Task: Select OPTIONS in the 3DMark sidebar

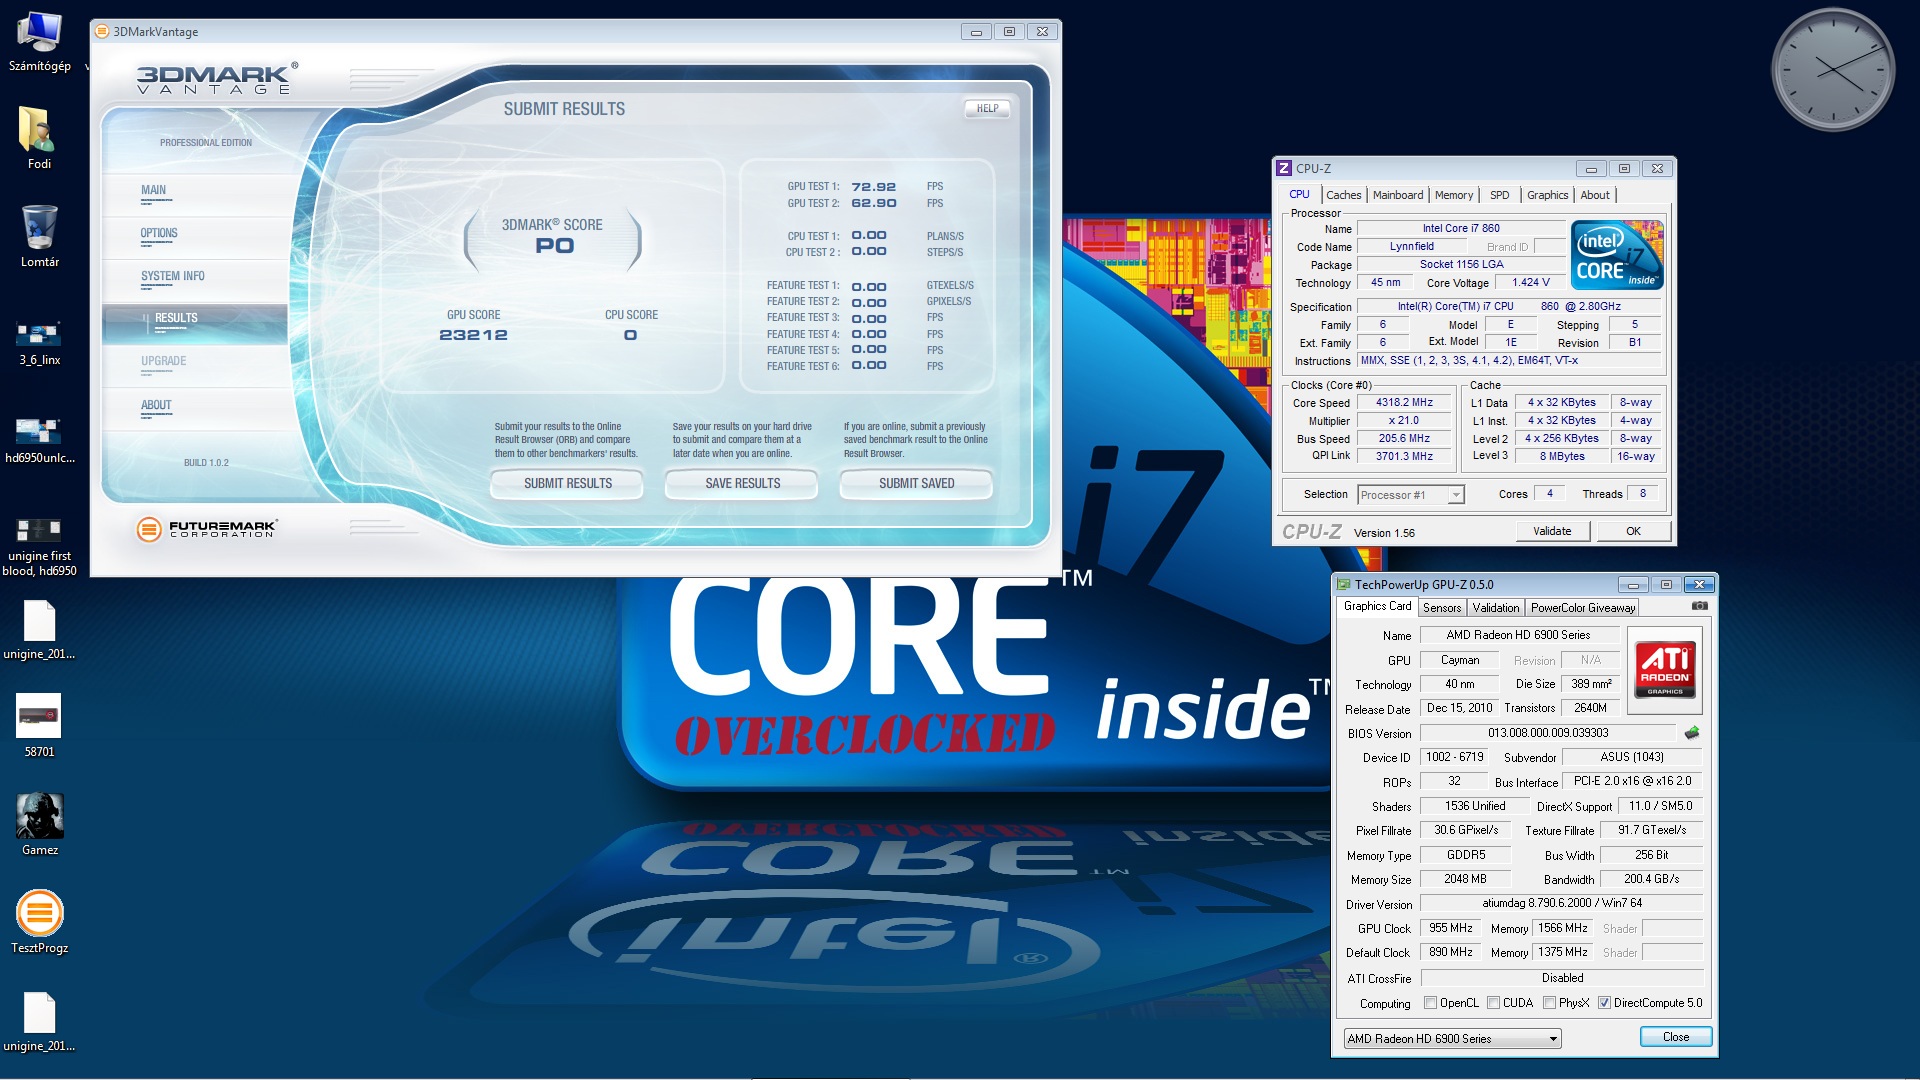Action: coord(159,233)
